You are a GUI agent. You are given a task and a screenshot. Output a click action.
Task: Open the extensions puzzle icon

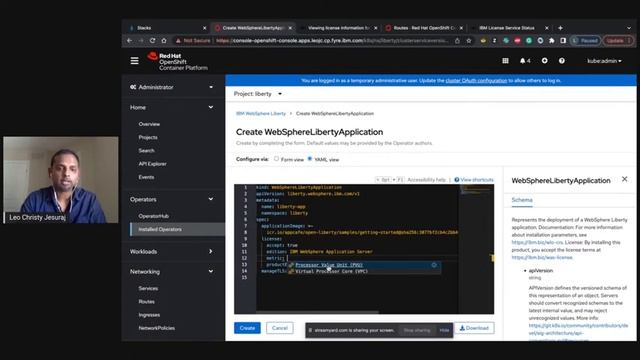(551, 40)
